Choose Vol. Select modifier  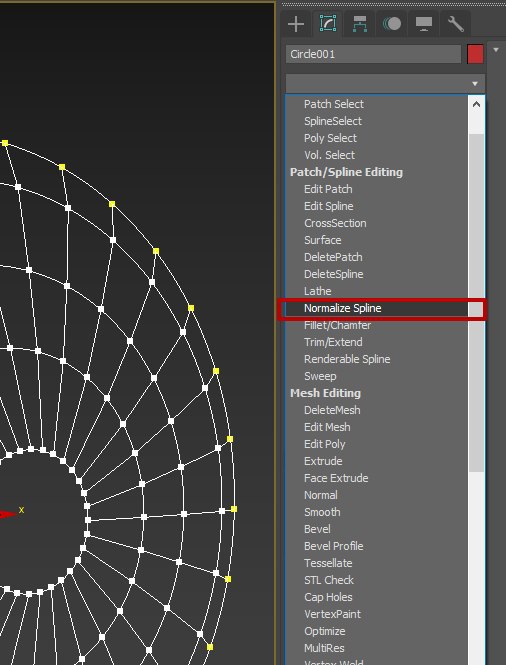(x=329, y=155)
